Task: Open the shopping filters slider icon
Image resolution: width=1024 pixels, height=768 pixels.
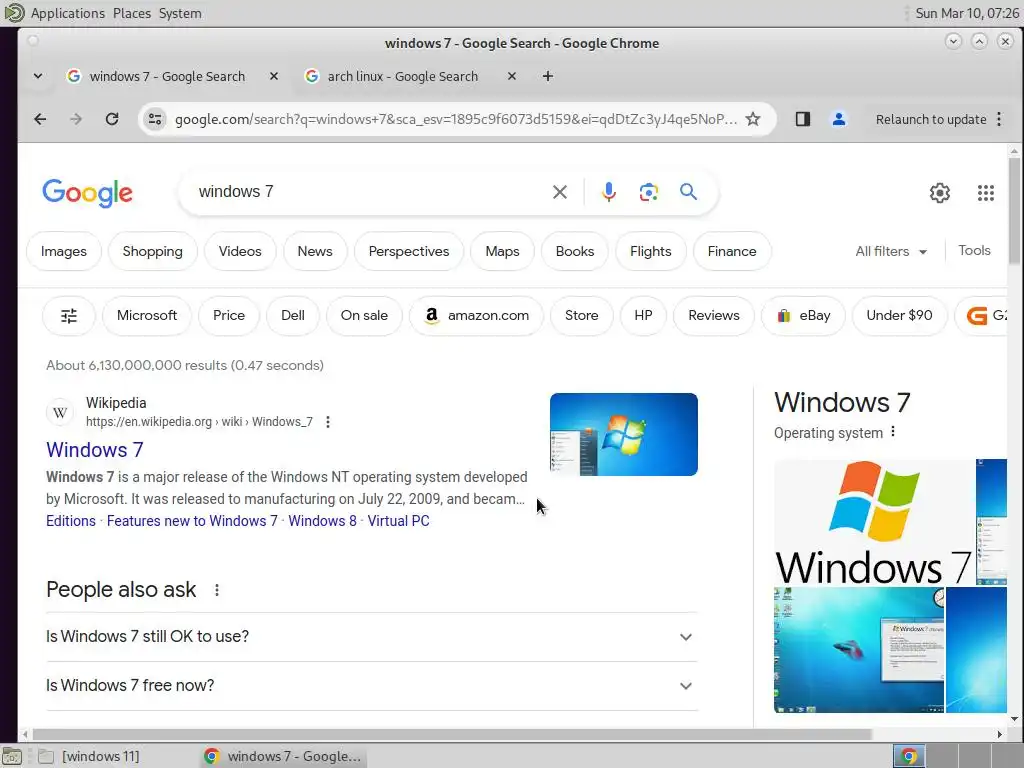Action: pyautogui.click(x=69, y=316)
